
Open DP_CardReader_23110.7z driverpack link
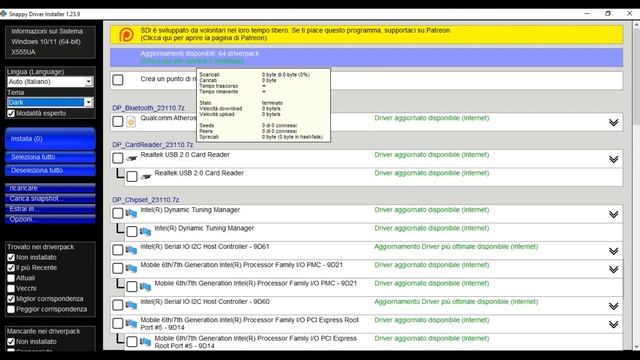[153, 145]
